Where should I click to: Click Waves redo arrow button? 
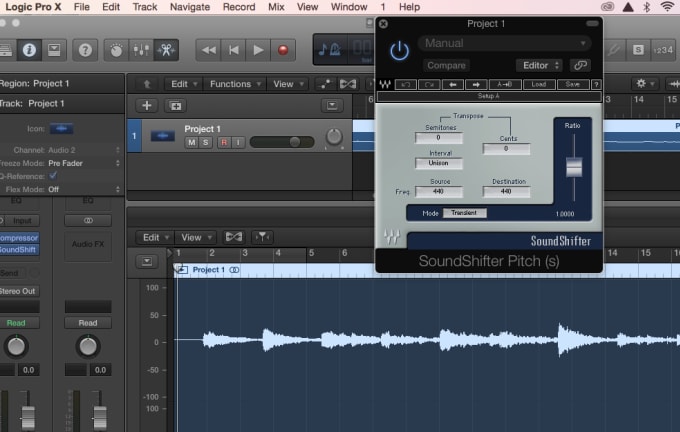[x=429, y=85]
